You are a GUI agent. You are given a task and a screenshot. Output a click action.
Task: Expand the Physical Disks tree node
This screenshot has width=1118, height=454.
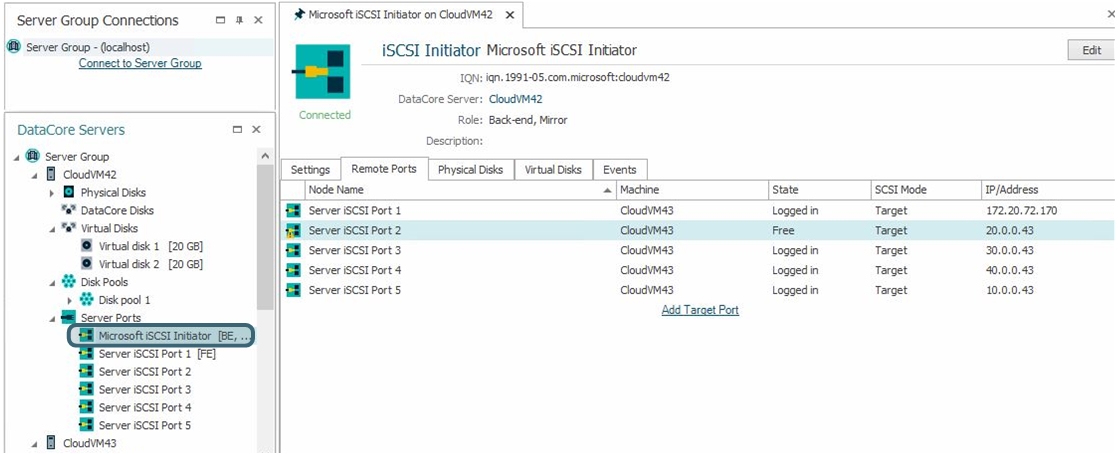click(52, 192)
